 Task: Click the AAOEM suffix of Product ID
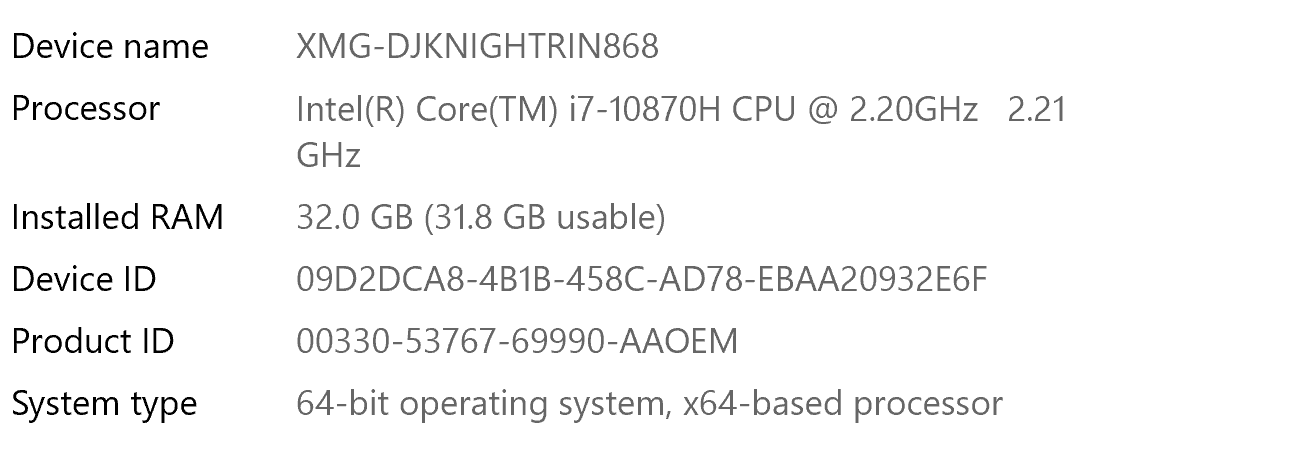tap(680, 342)
